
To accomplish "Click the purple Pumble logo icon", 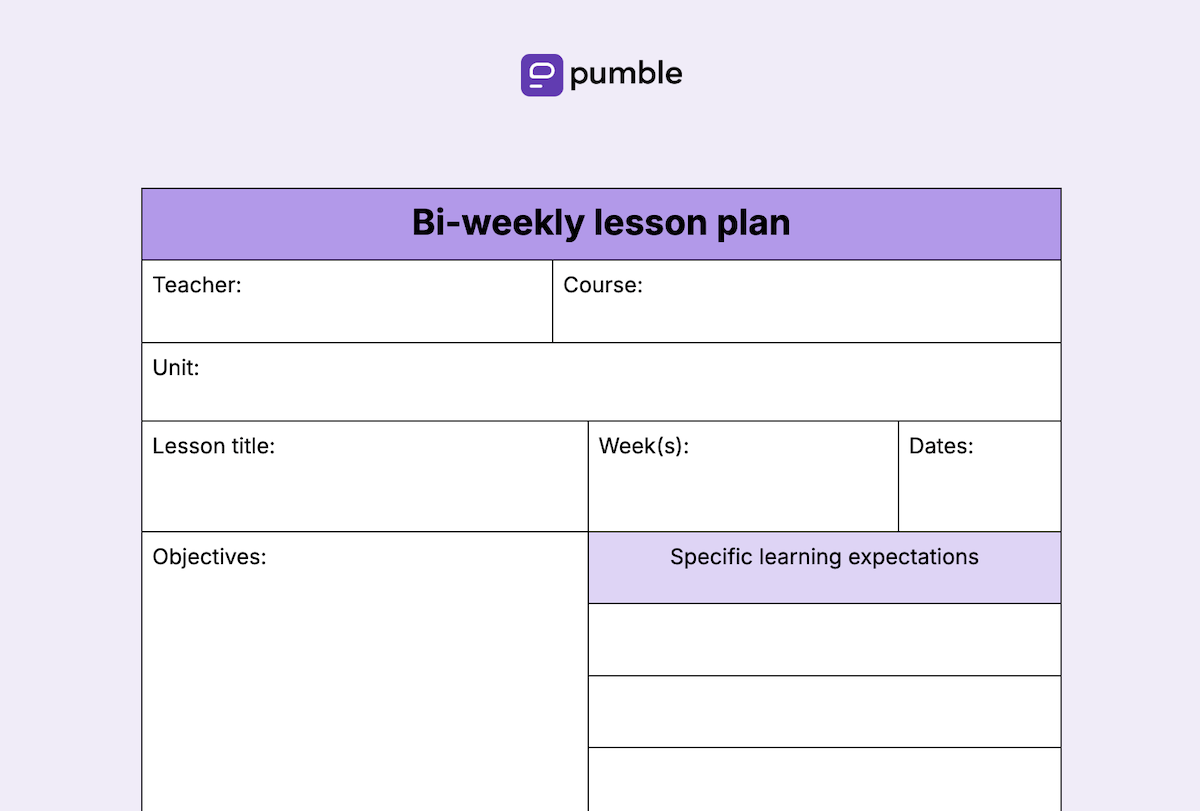I will [542, 75].
